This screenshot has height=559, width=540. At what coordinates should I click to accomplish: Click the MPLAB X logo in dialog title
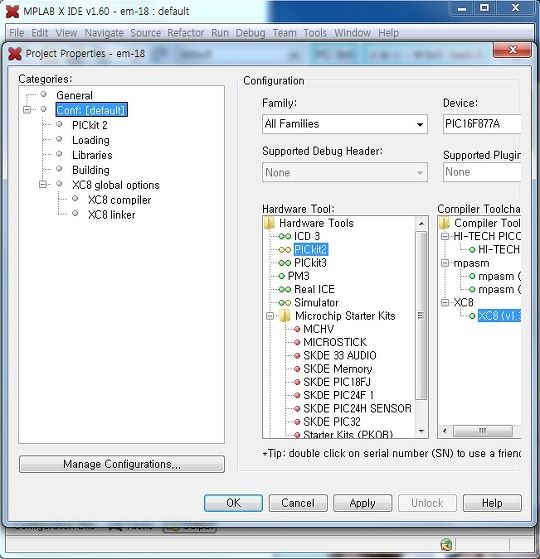[15, 54]
